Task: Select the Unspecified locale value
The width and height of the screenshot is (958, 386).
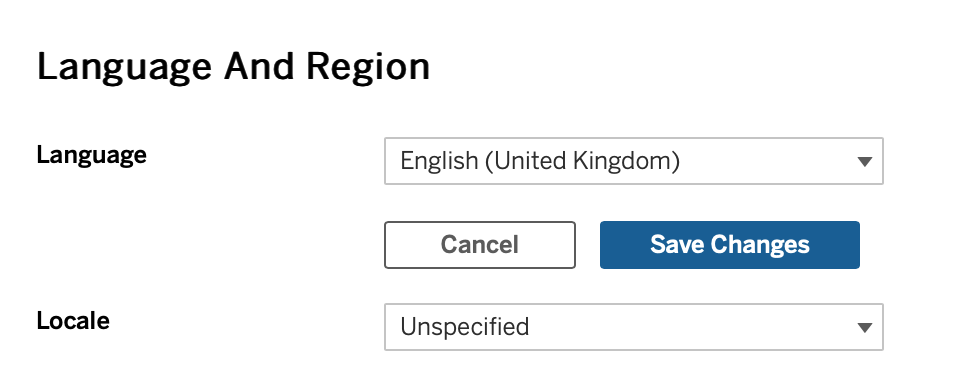Action: (464, 327)
